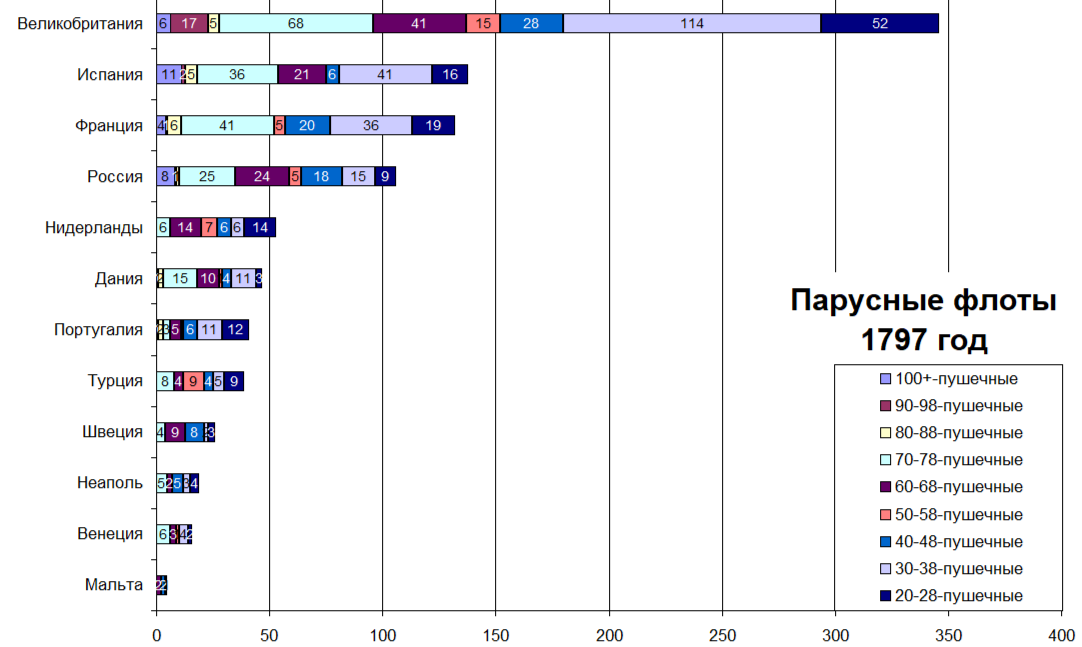Choose the 20-28-пушечные legend swatch
The image size is (1082, 647).
[884, 596]
